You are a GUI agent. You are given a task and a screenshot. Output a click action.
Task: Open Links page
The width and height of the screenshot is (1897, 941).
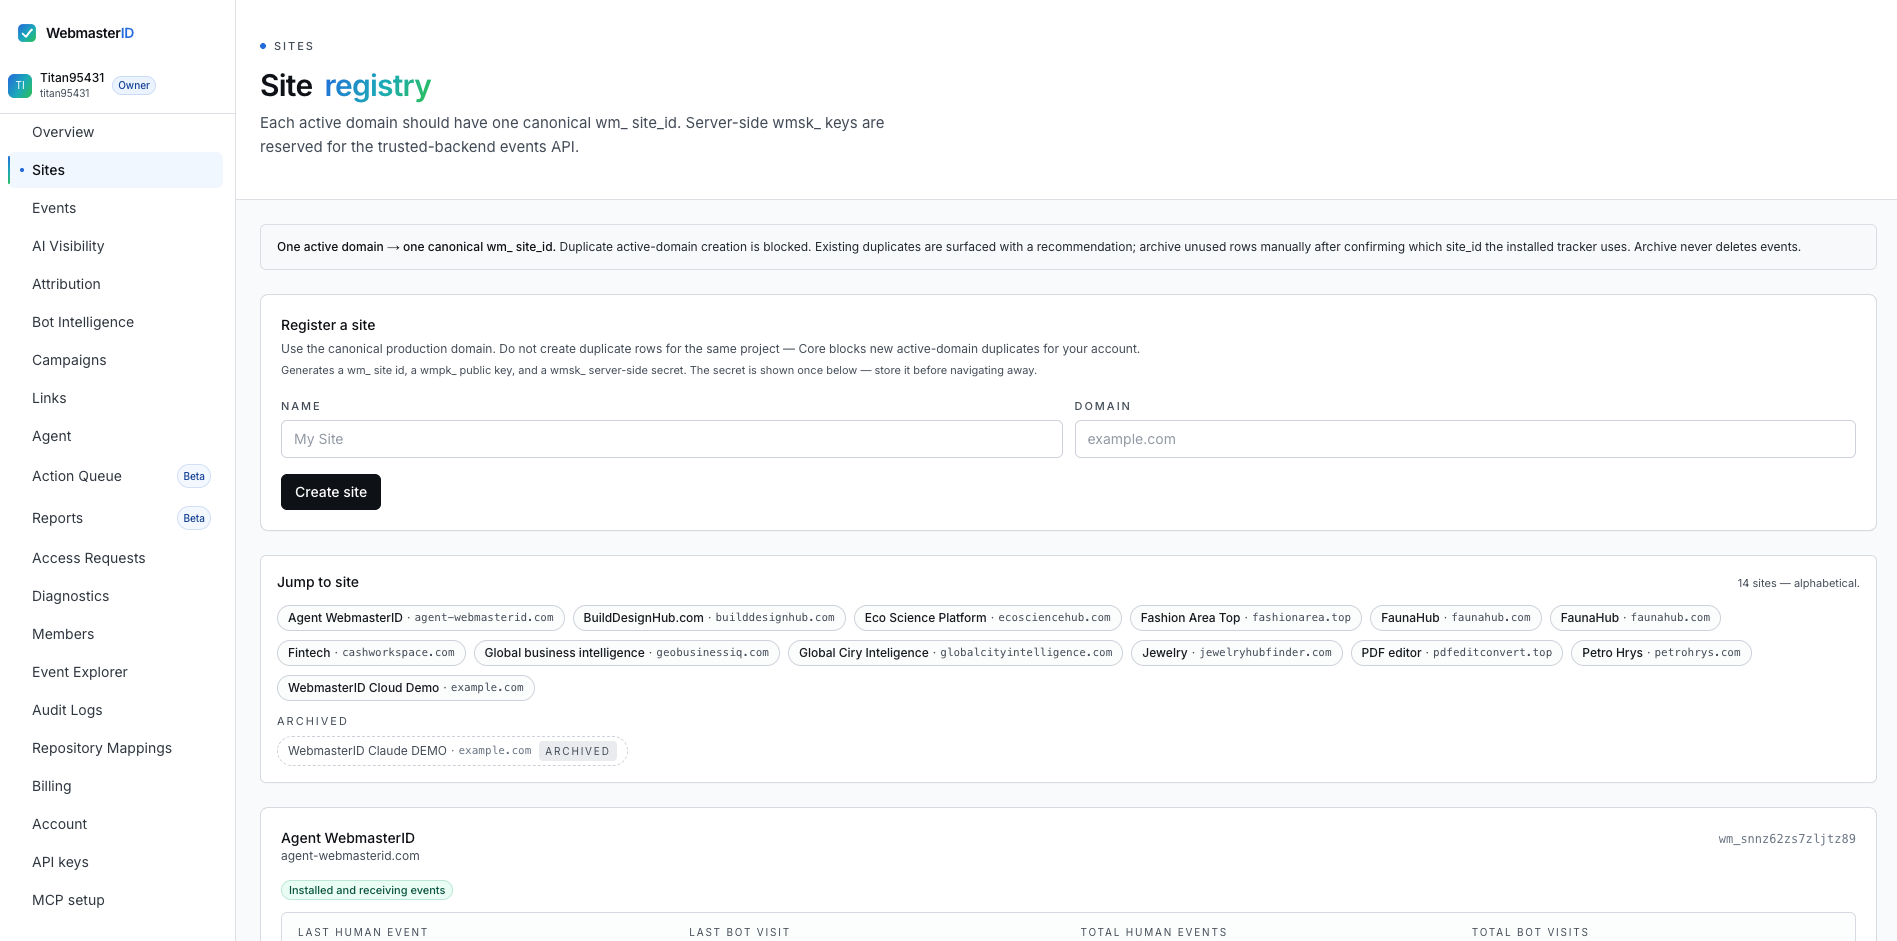click(115, 398)
